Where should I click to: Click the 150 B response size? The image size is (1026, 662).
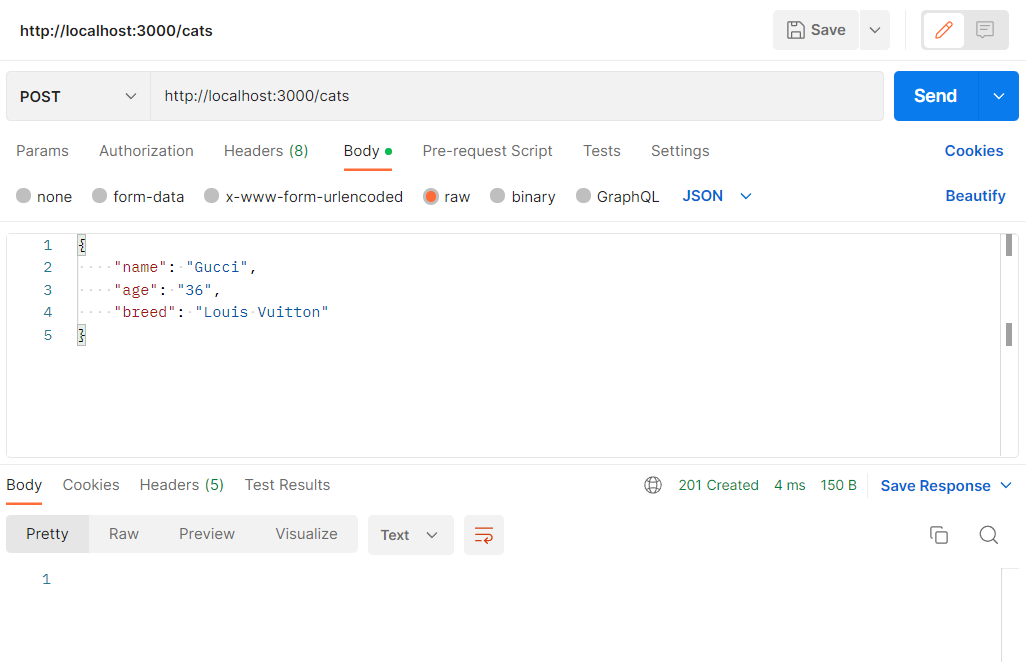[x=838, y=485]
